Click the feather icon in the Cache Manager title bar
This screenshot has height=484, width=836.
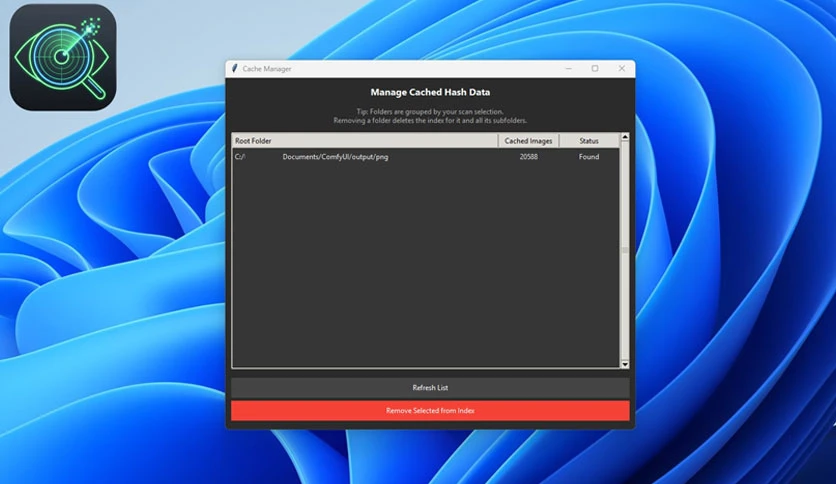[x=234, y=68]
